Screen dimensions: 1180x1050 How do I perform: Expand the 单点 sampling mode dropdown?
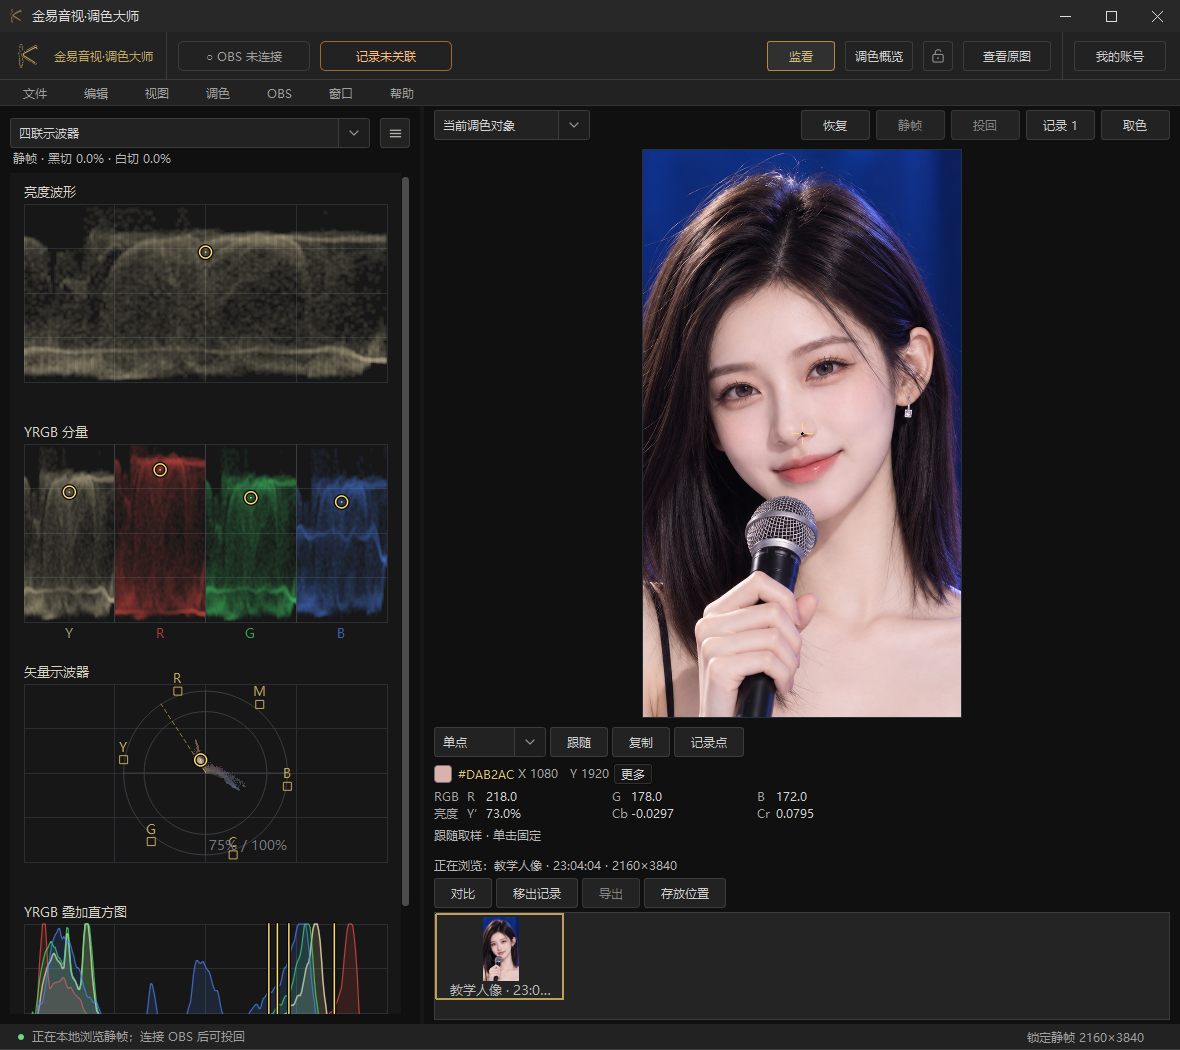tap(489, 742)
